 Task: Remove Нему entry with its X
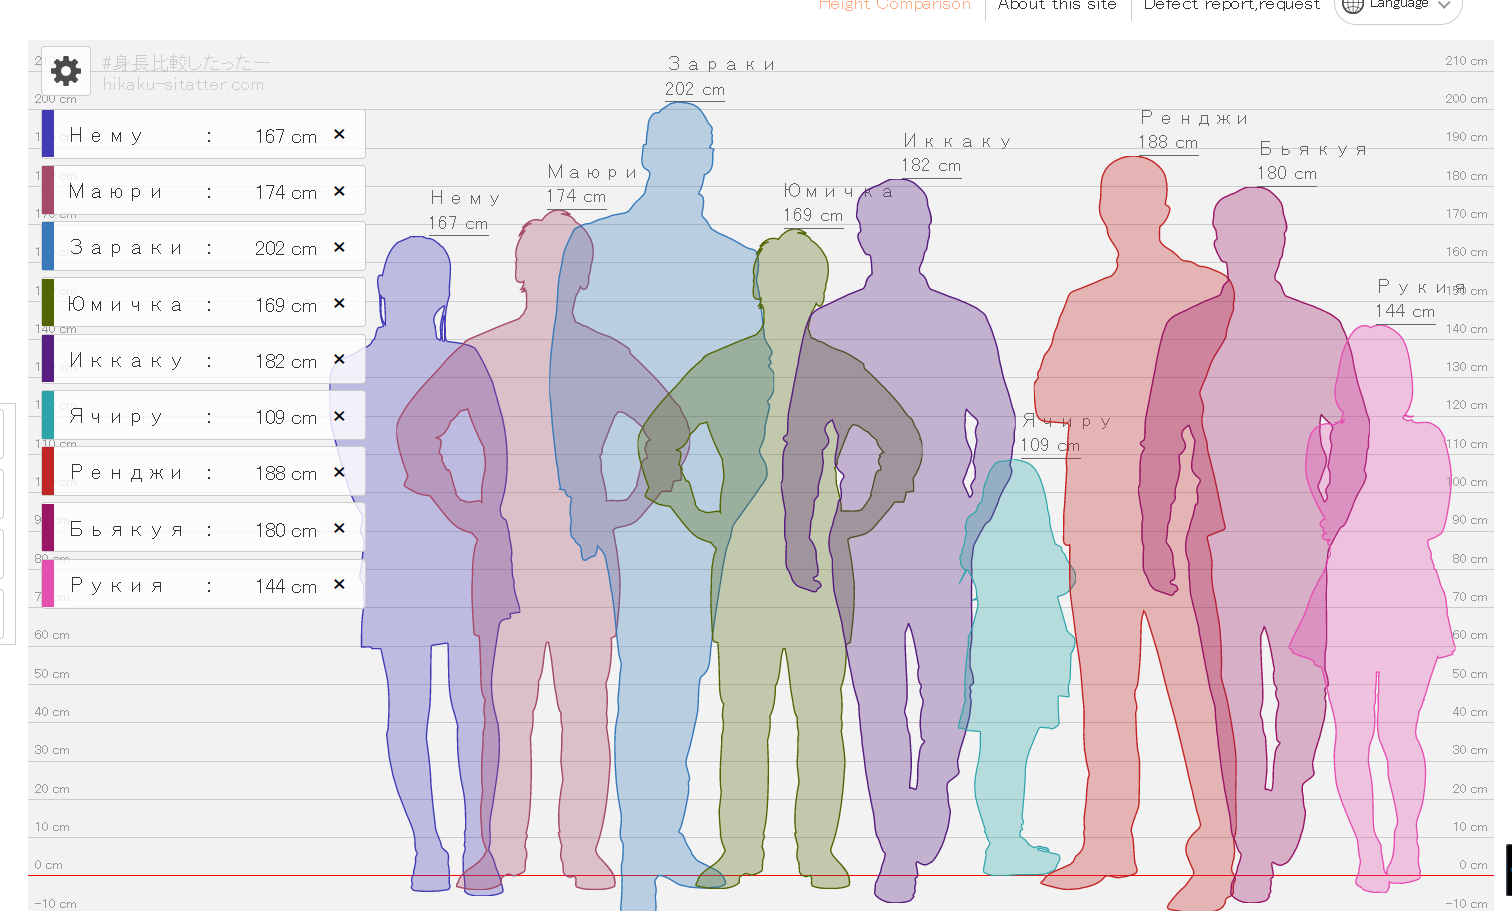339,134
